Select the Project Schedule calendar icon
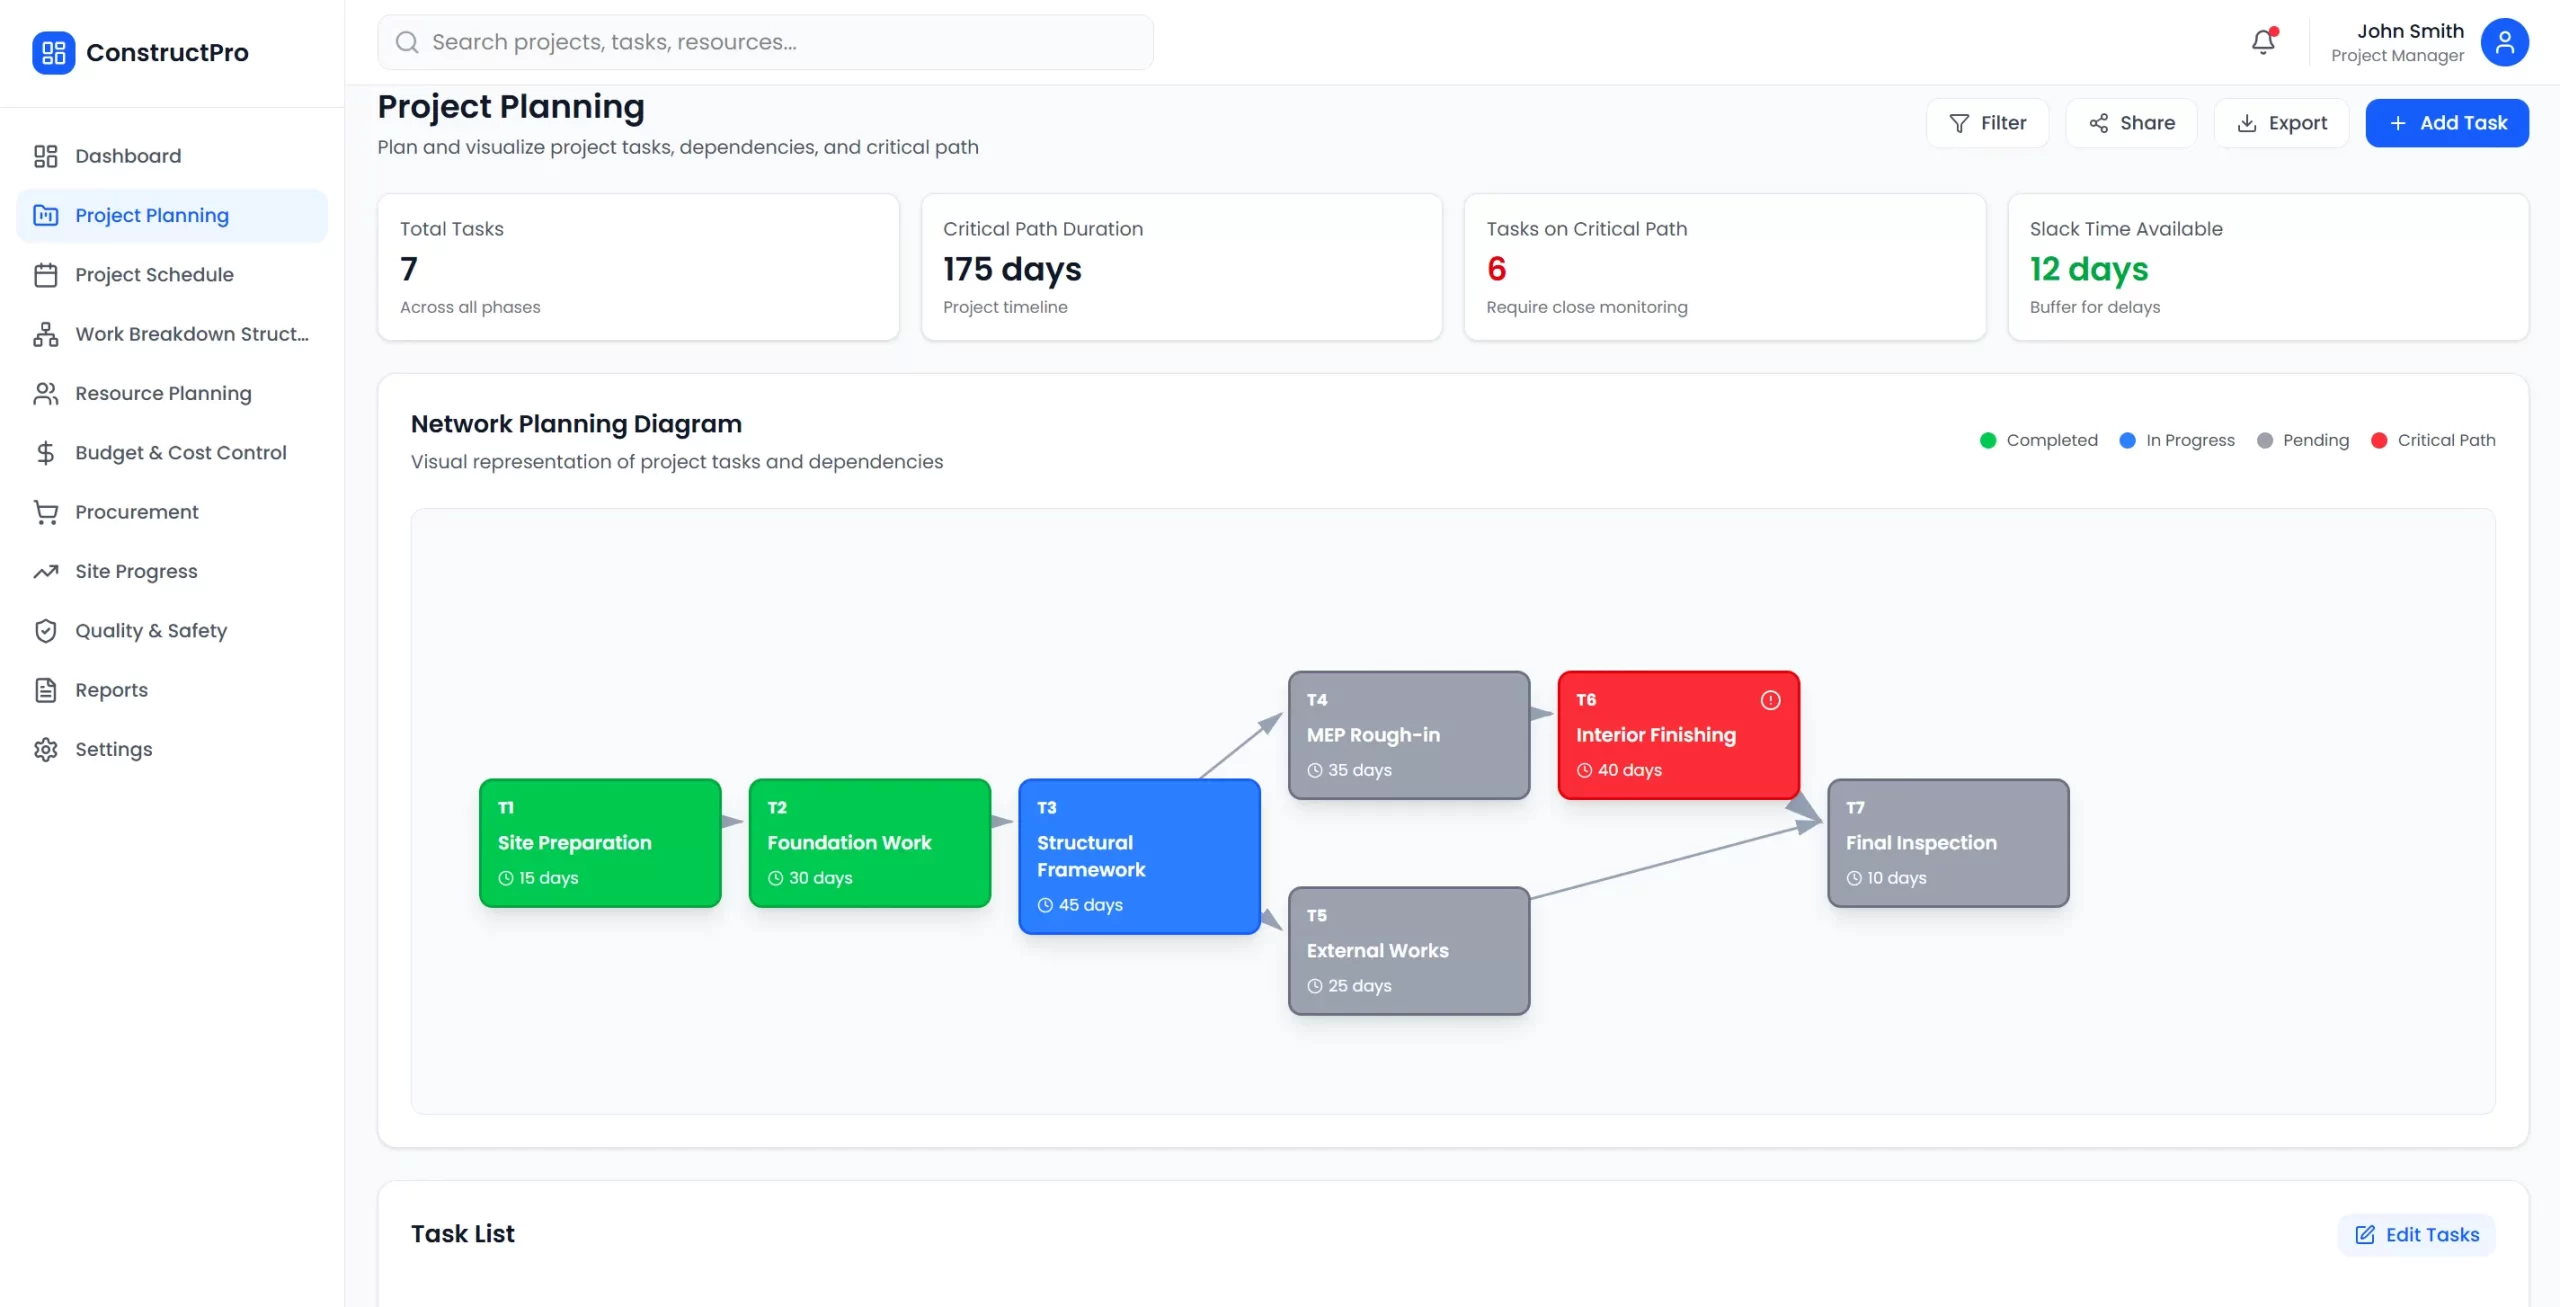Screen dimensions: 2560x1307 pyautogui.click(x=46, y=274)
